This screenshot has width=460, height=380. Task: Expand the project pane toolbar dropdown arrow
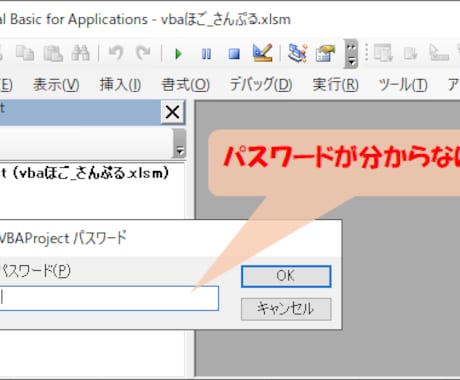(180, 144)
